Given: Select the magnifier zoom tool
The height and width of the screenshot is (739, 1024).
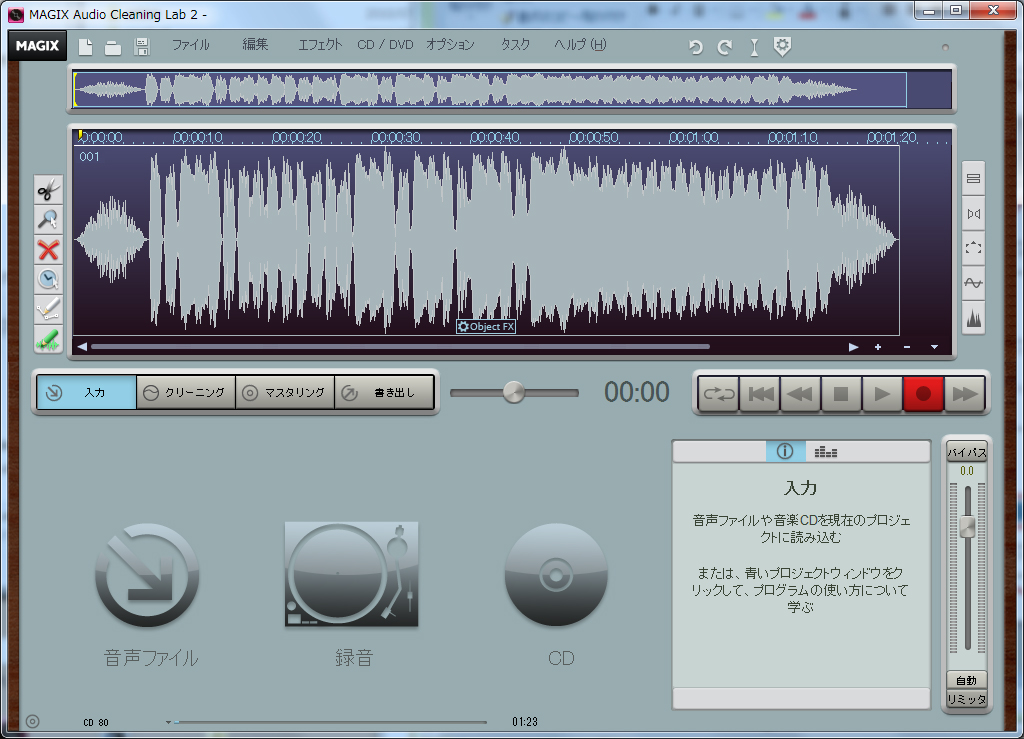Looking at the screenshot, I should (48, 220).
